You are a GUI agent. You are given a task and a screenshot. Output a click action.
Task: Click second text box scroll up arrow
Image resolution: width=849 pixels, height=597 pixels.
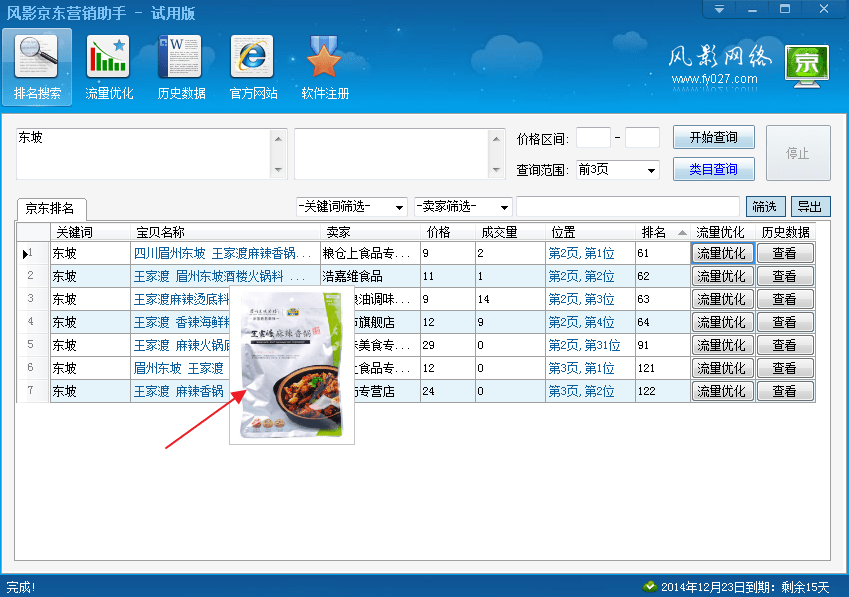(497, 139)
